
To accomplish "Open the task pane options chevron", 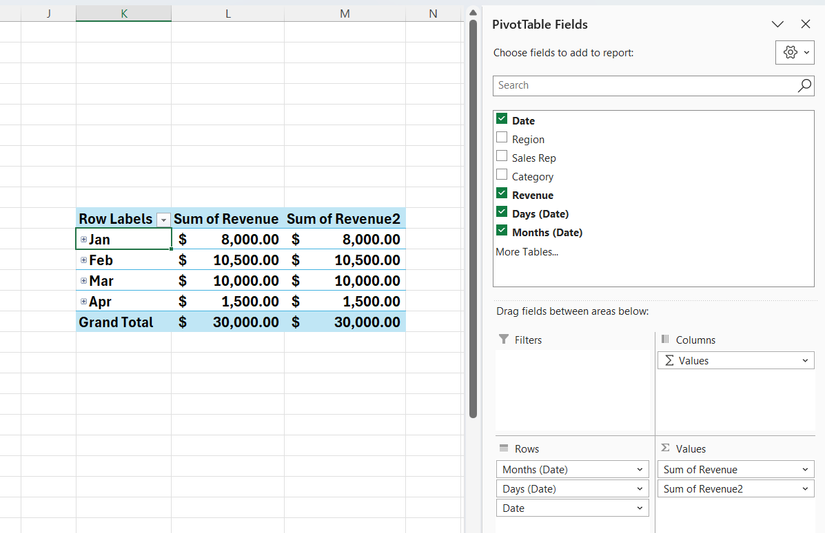I will (777, 24).
